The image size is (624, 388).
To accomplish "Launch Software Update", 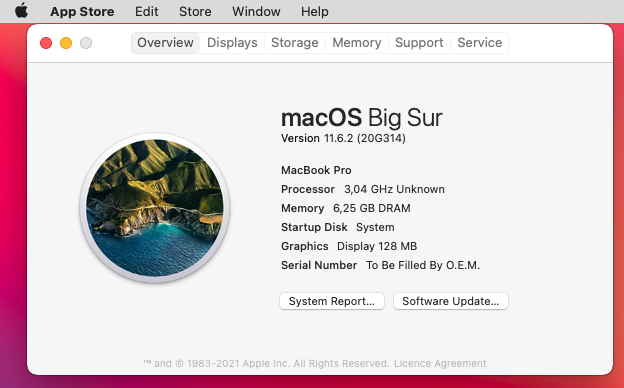I will pyautogui.click(x=451, y=301).
